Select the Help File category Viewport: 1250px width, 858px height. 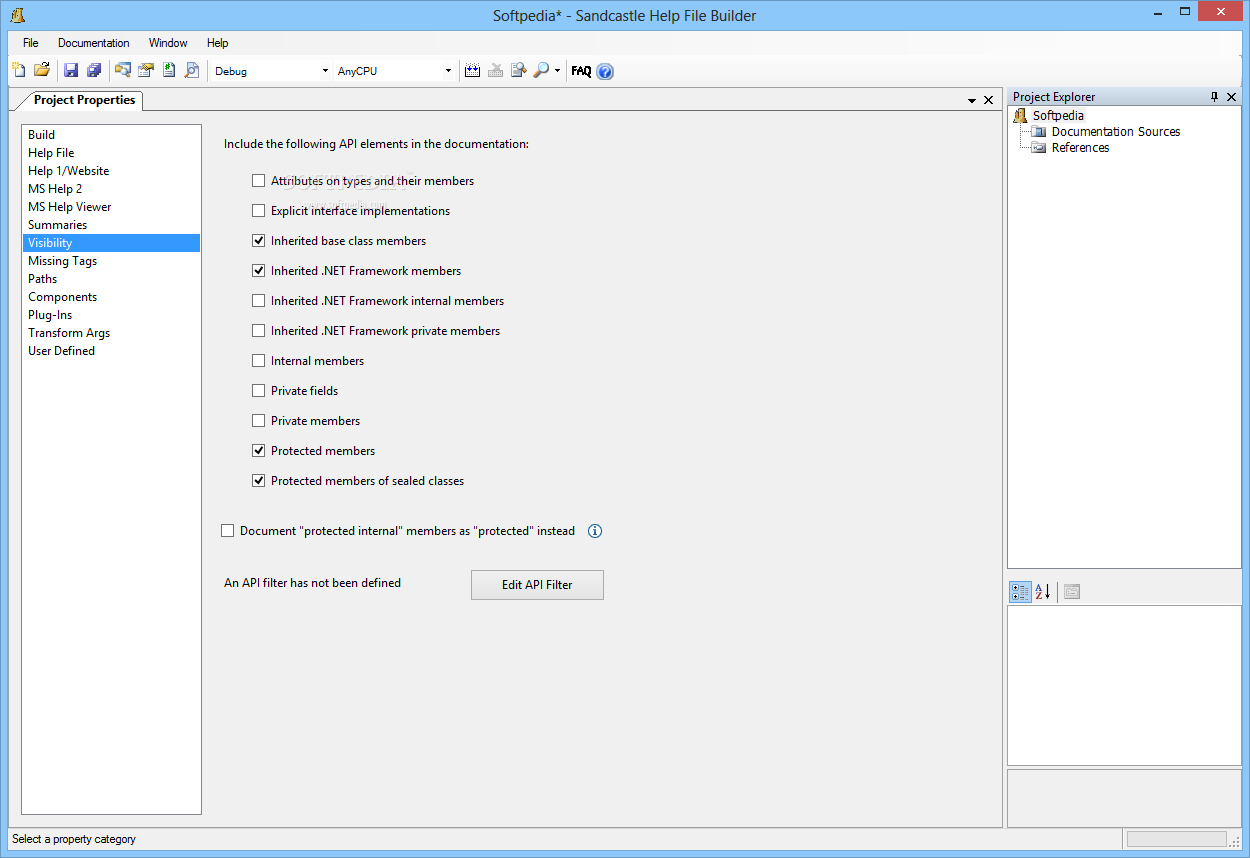tap(111, 153)
